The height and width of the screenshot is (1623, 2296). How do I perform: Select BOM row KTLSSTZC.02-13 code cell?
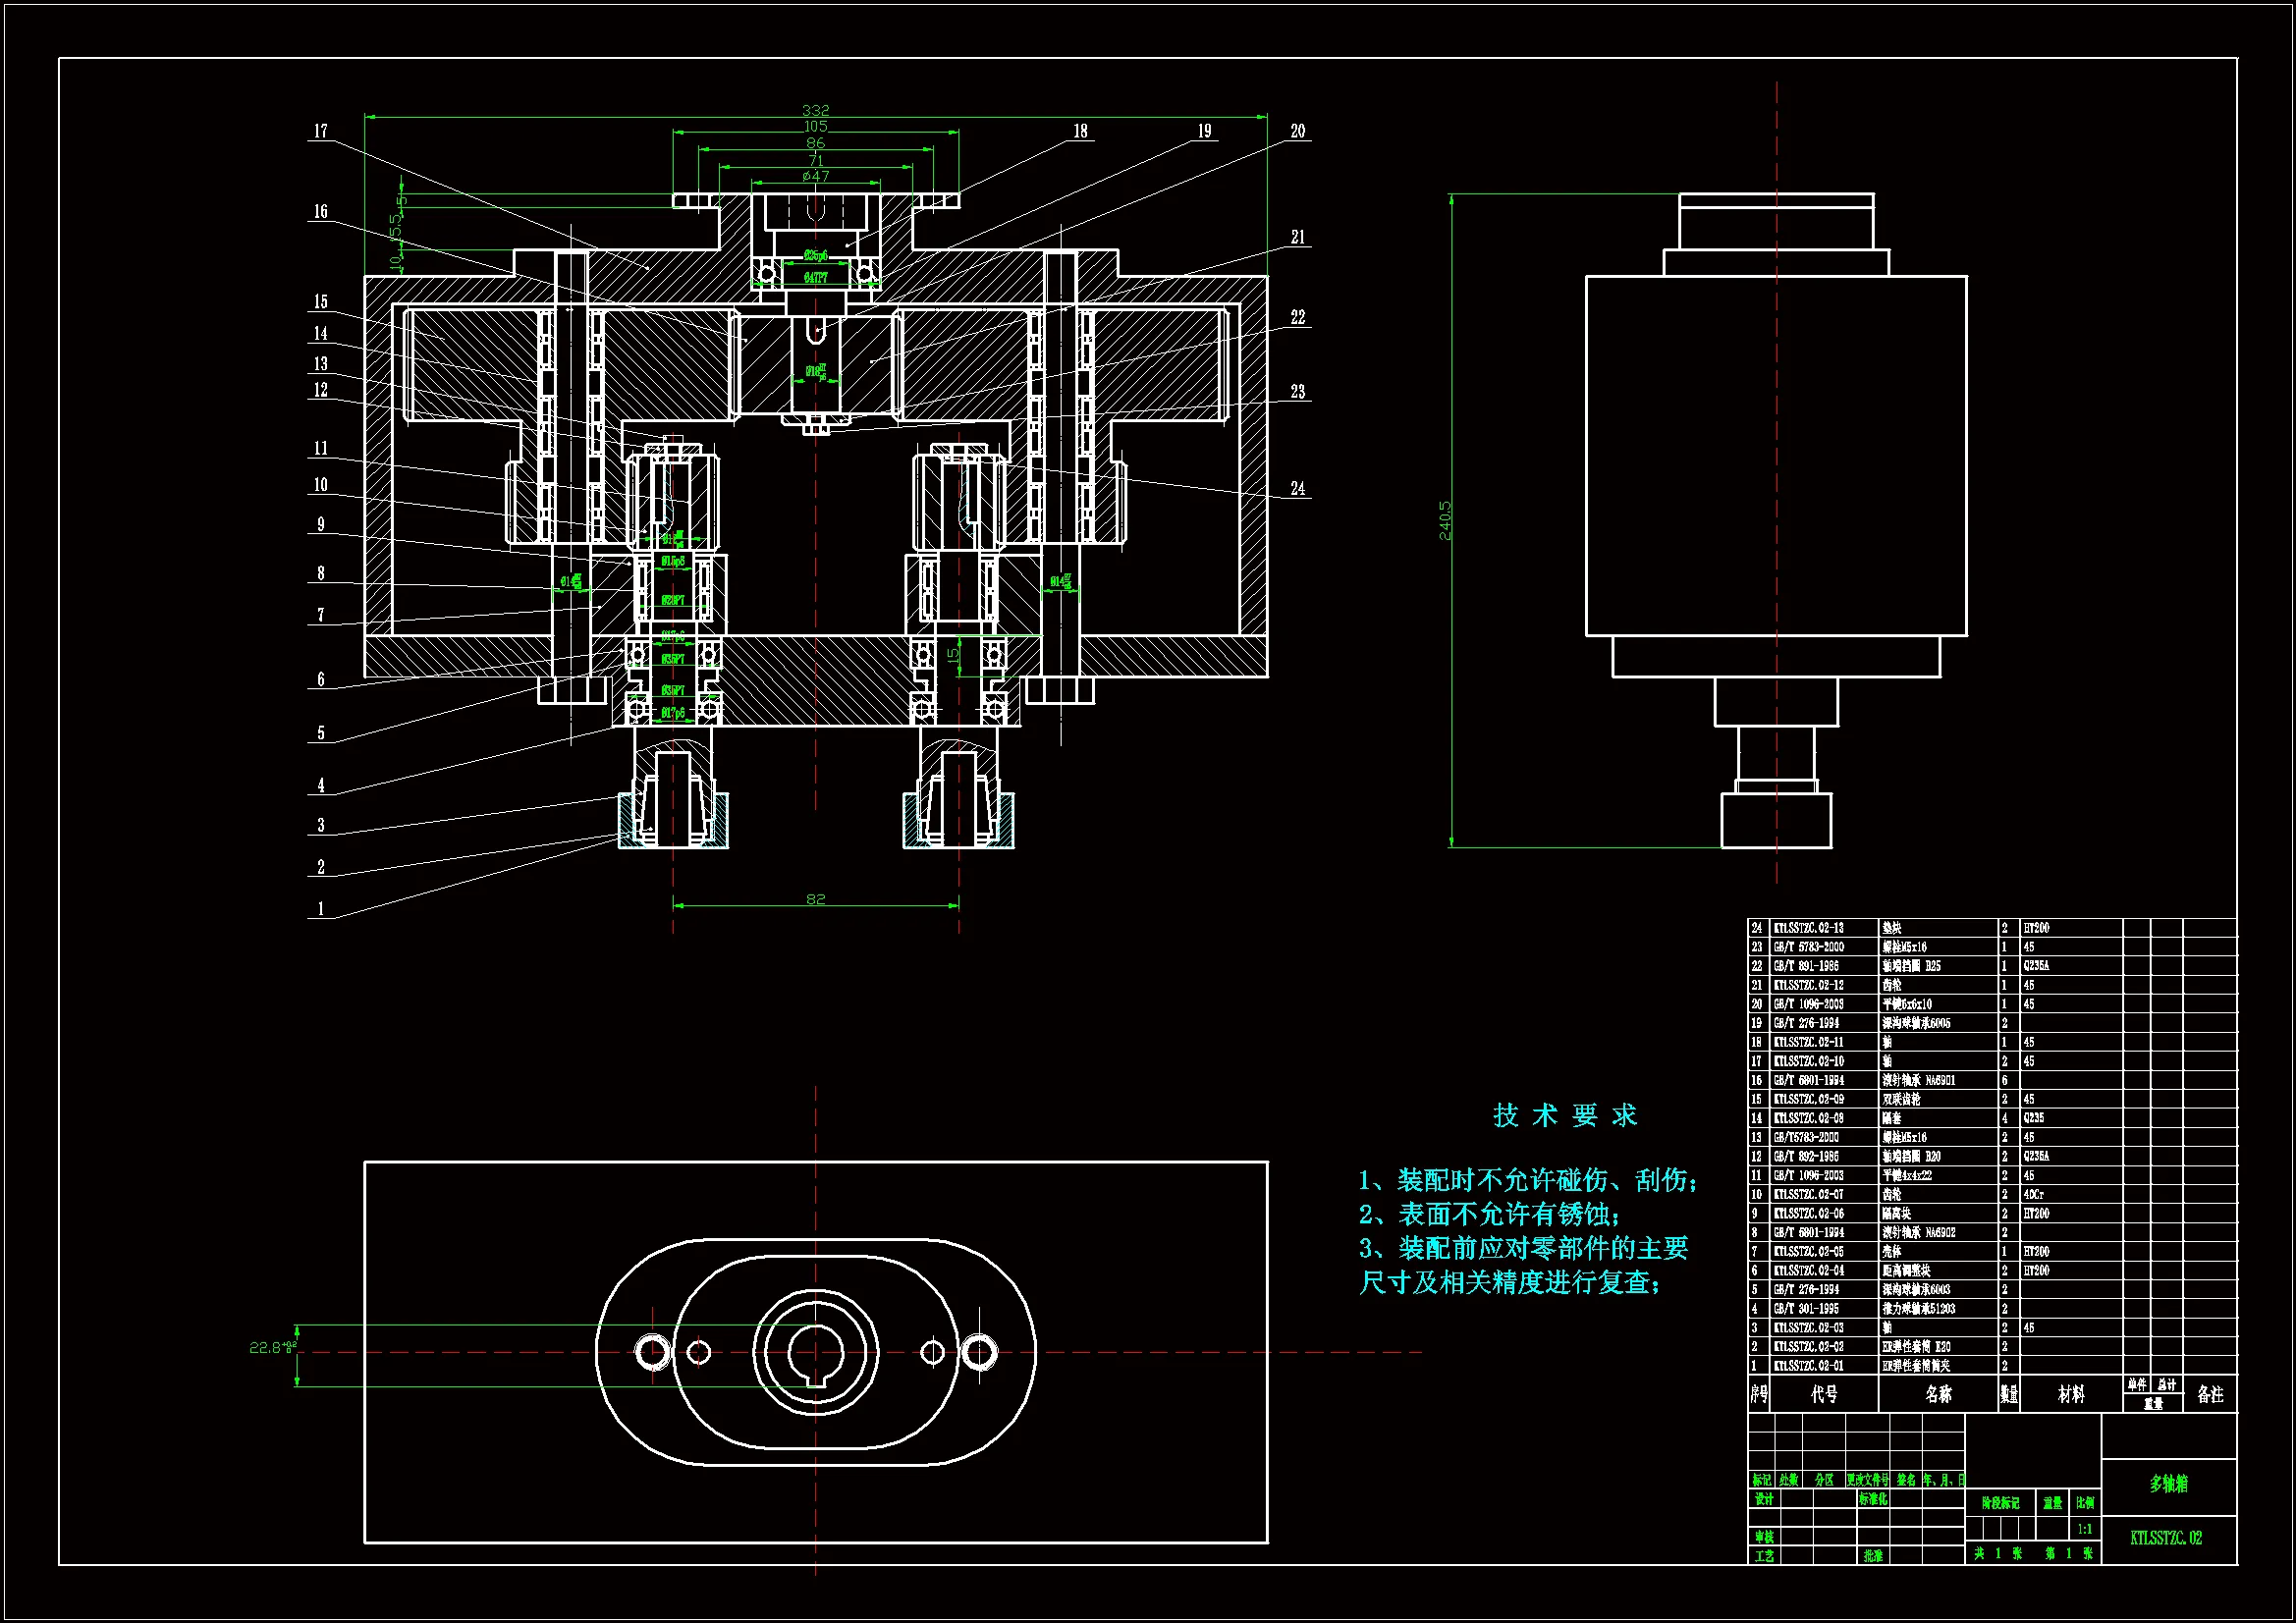[x=1808, y=928]
